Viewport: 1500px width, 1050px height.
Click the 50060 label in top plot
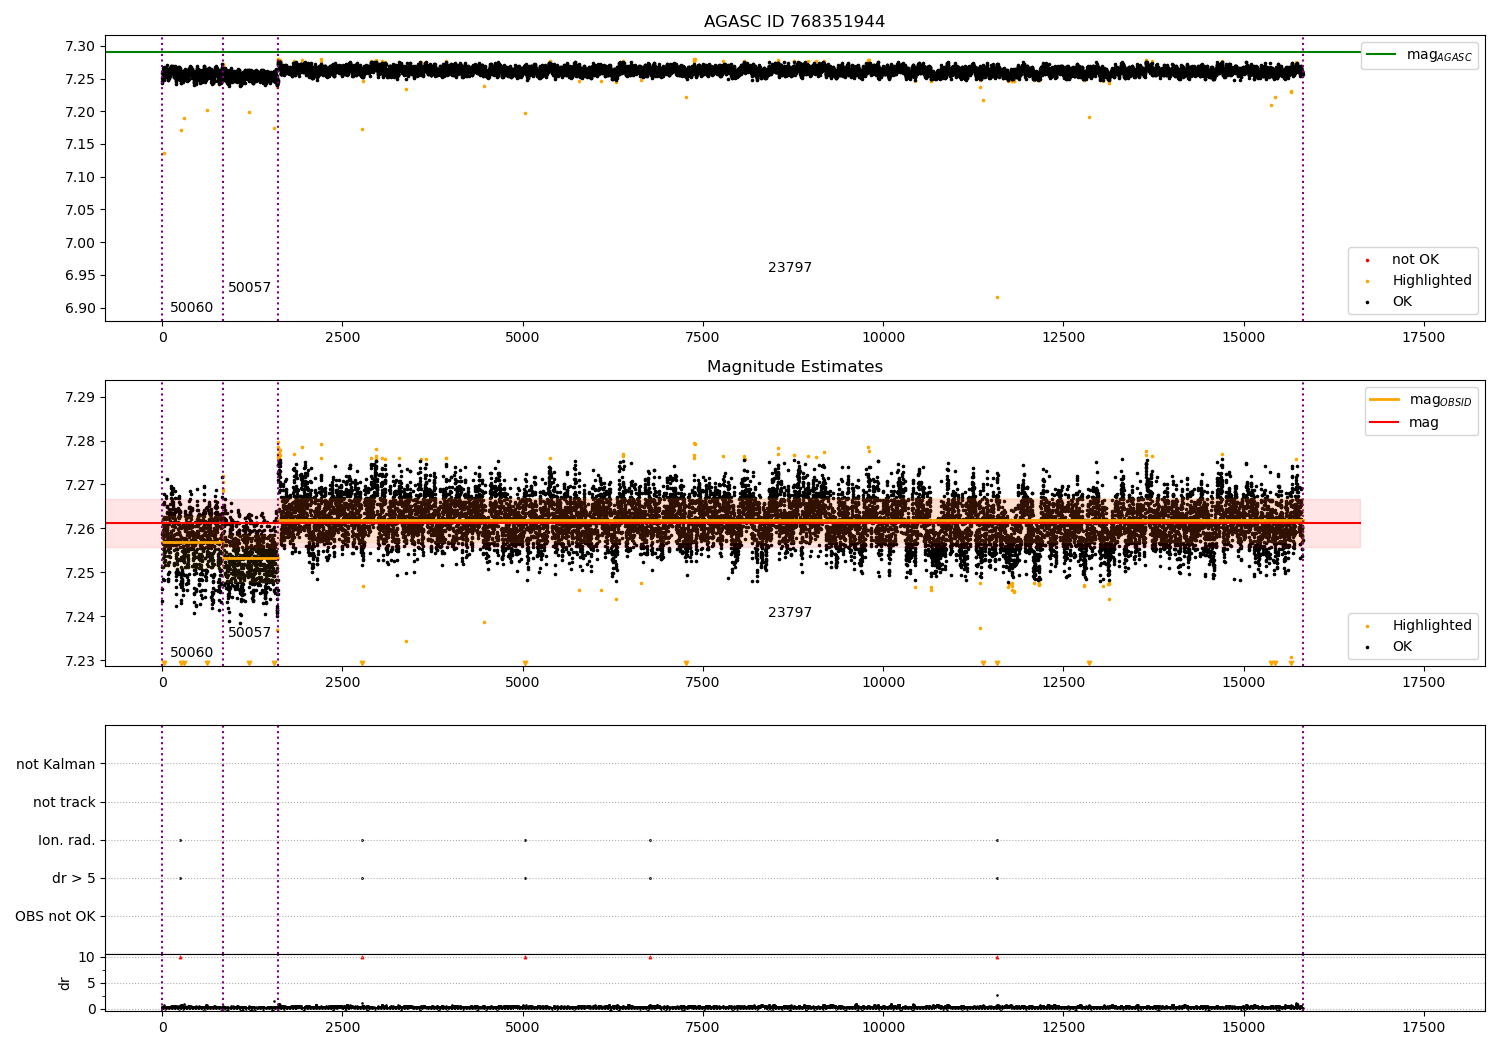191,308
